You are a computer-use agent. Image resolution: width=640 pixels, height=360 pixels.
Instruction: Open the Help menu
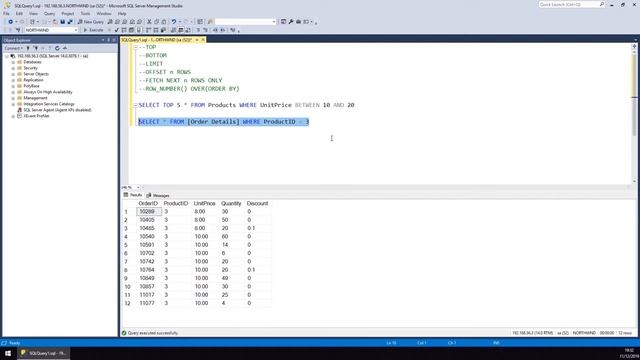coord(122,13)
